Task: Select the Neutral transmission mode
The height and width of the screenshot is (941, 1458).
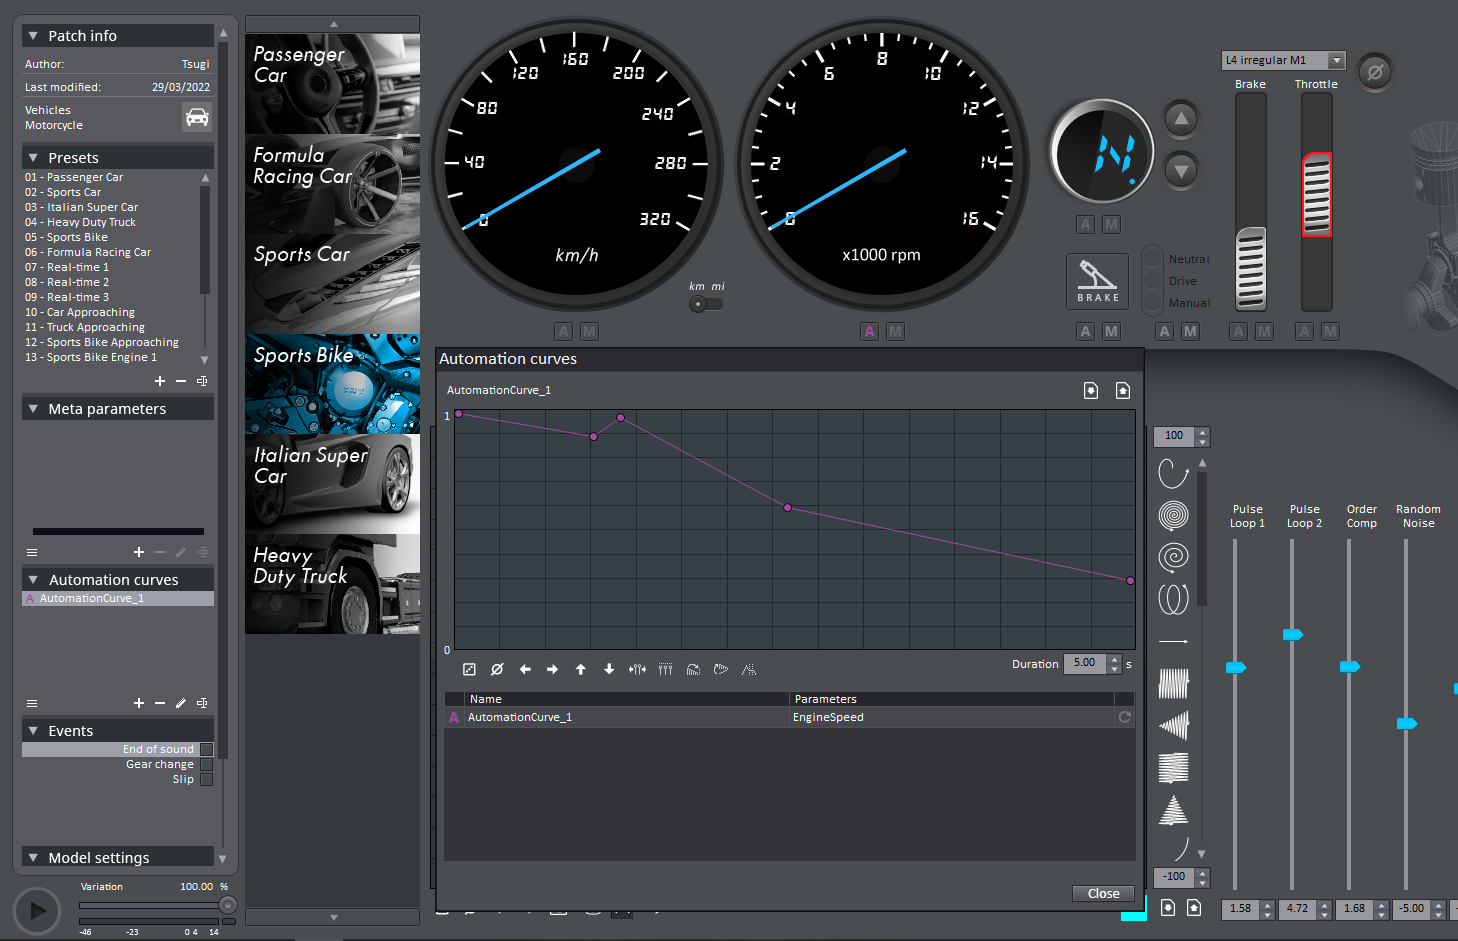Action: 1153,259
